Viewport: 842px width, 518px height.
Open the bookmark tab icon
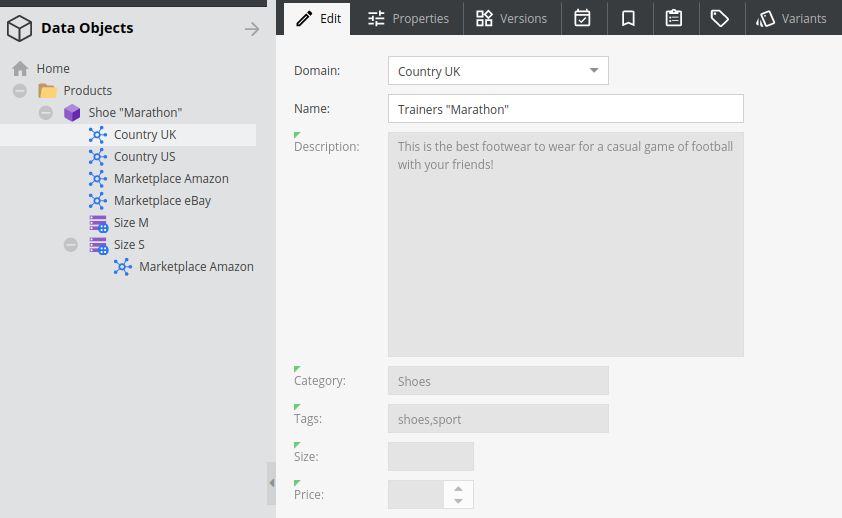628,19
